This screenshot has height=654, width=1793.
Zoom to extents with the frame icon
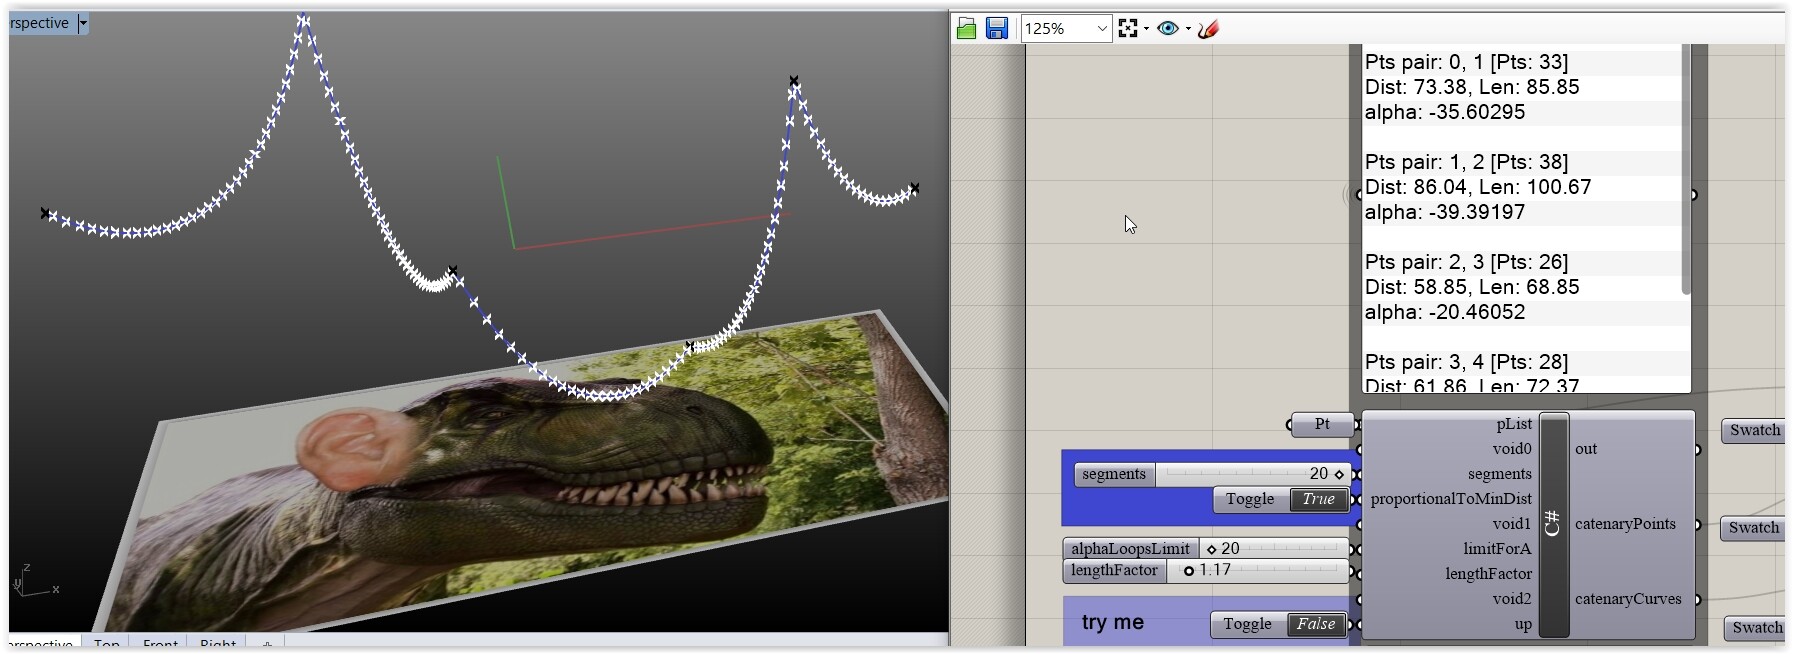tap(1128, 29)
